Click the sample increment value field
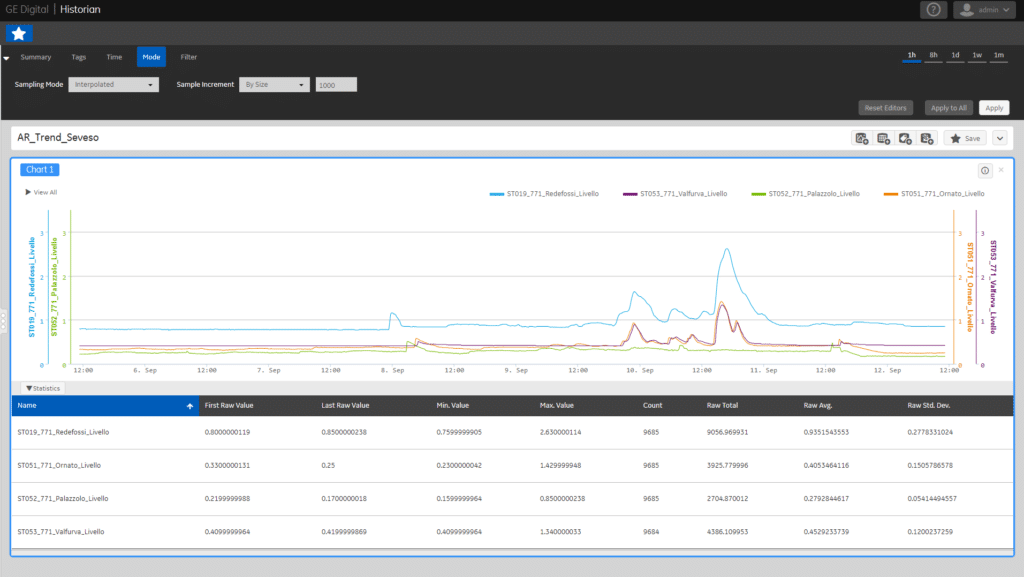Viewport: 1024px width, 577px height. point(336,85)
